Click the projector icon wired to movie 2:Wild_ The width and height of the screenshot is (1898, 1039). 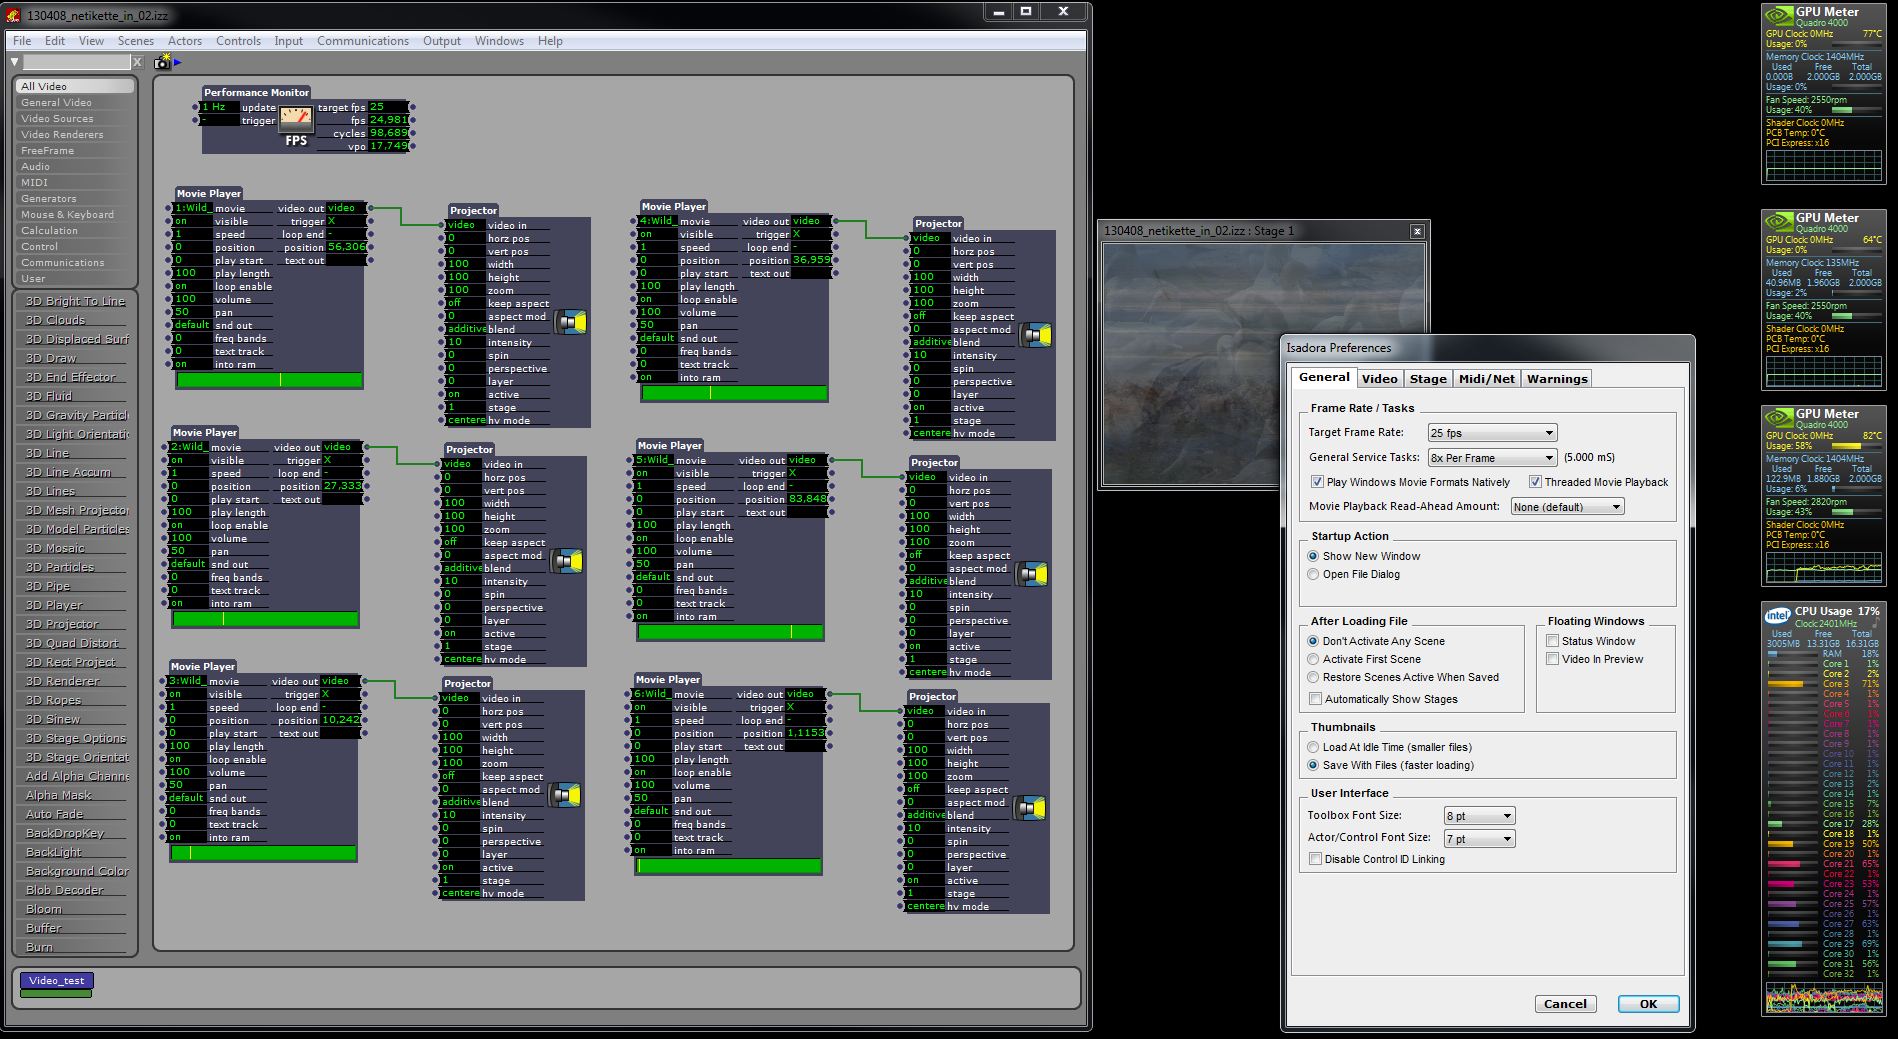(x=567, y=561)
